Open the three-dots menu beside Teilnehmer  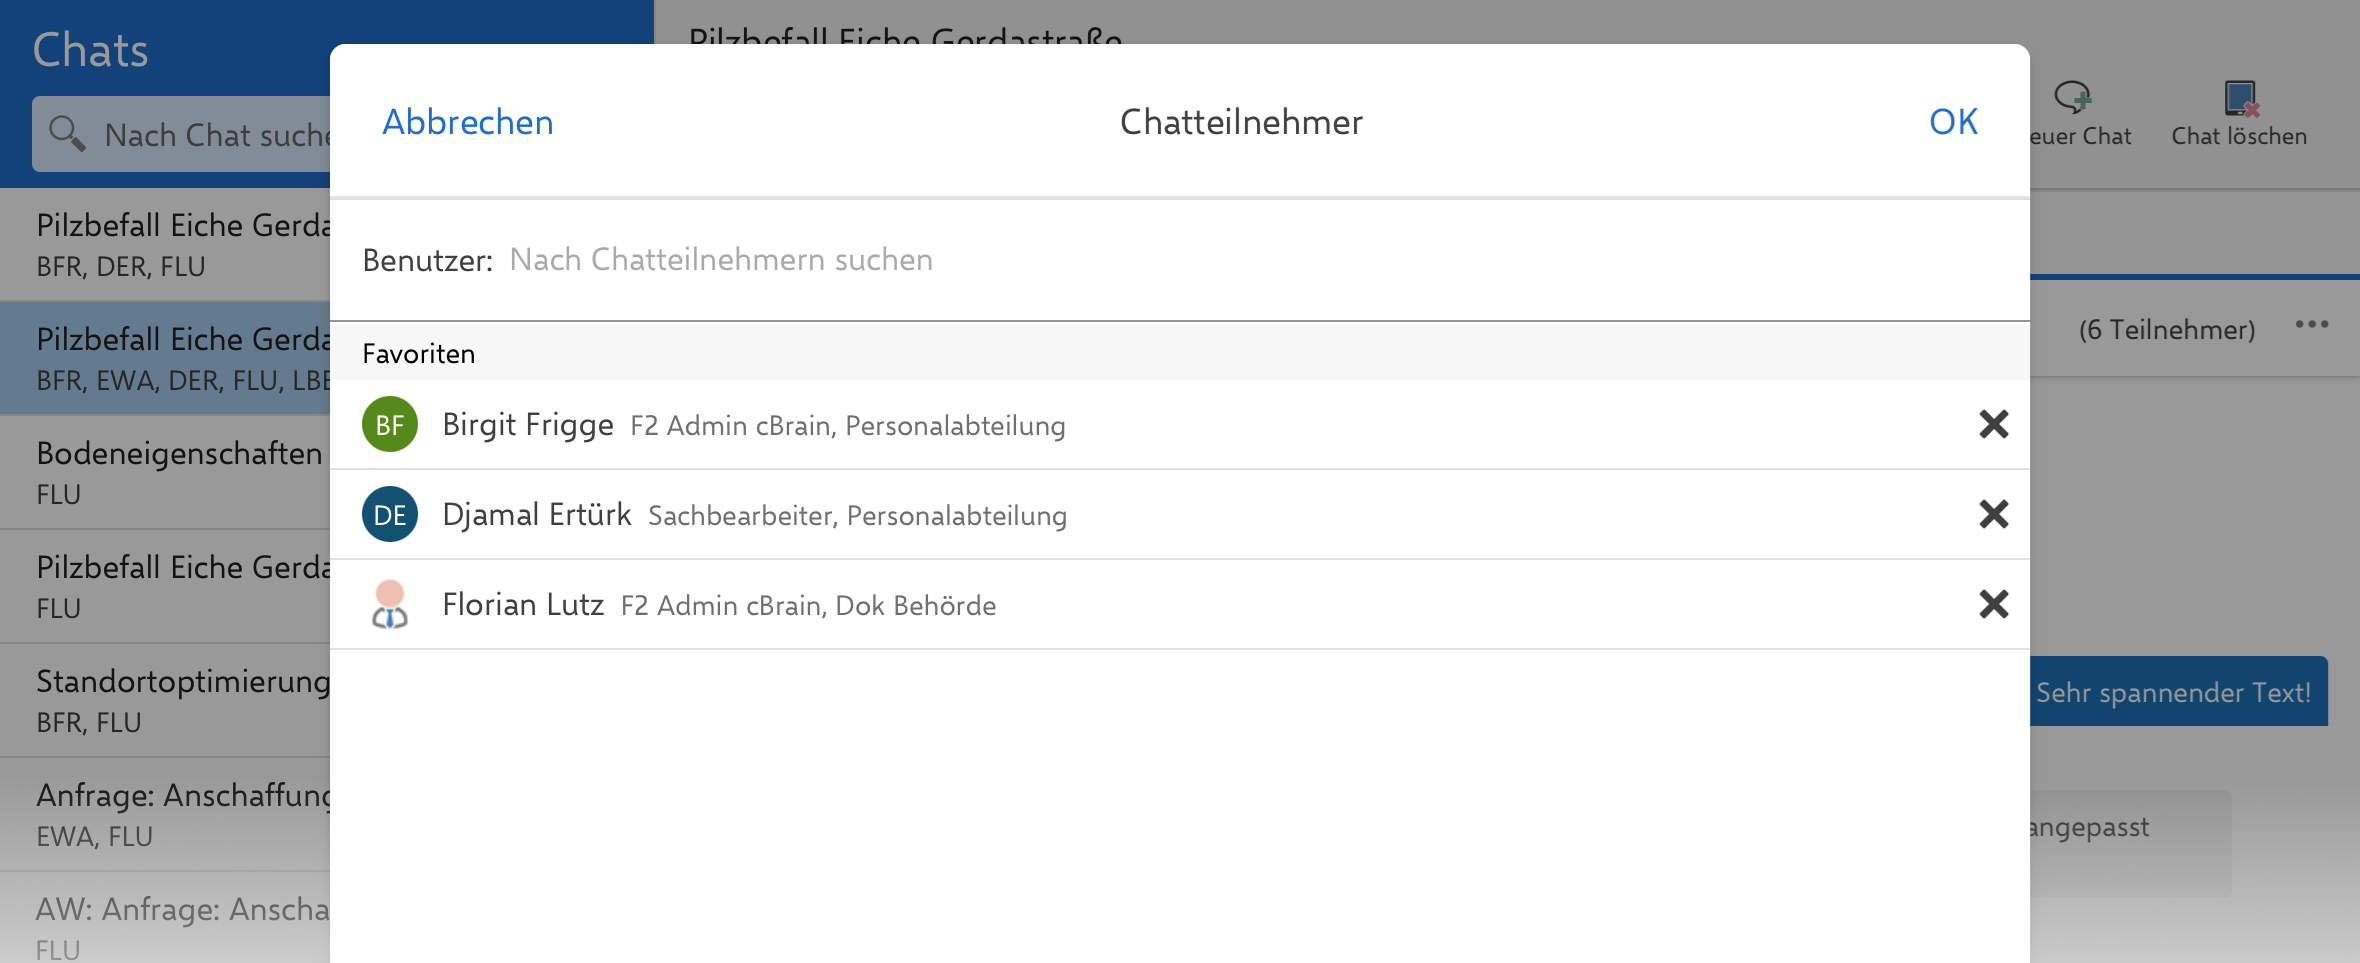2311,324
